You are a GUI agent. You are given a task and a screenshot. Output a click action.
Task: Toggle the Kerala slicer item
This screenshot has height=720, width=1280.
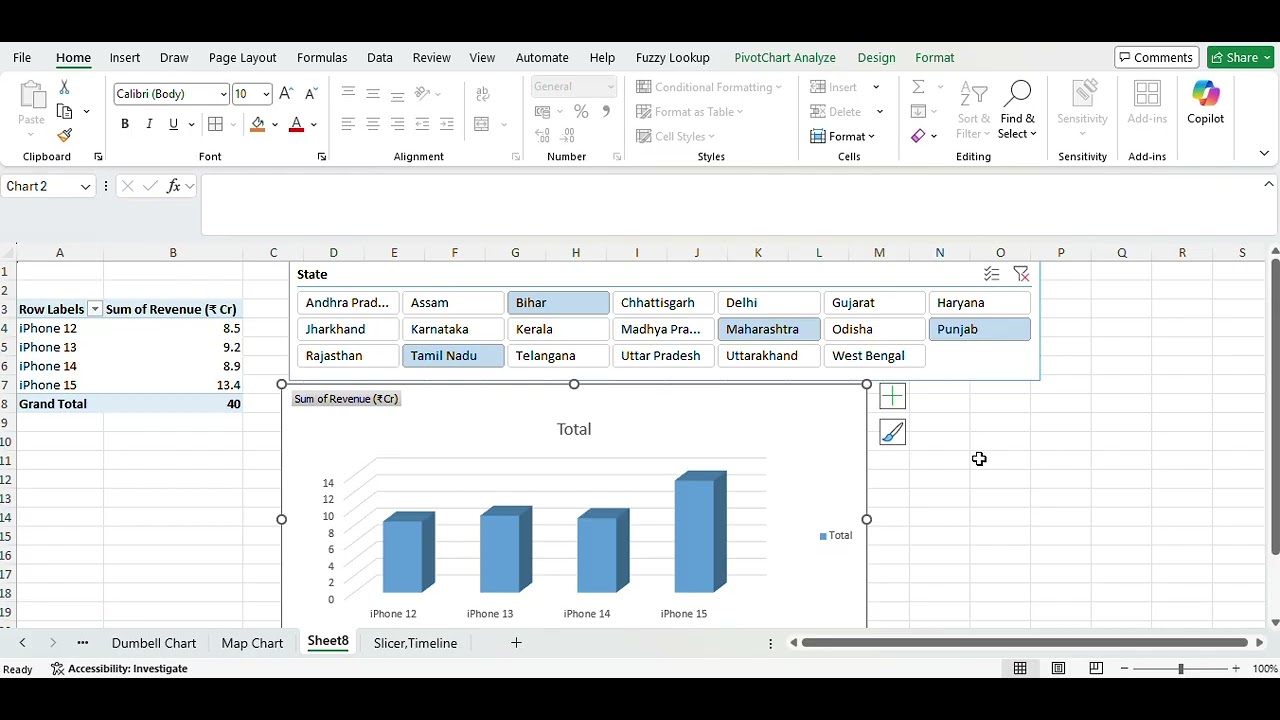click(558, 329)
